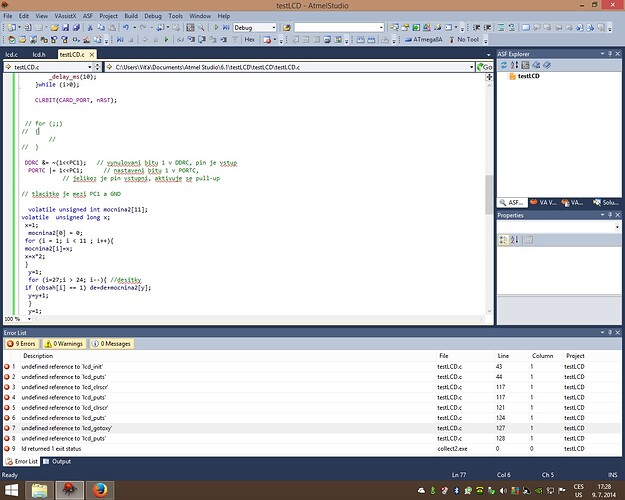Open the Error List window position menu arrow
The image size is (625, 500).
[x=602, y=332]
